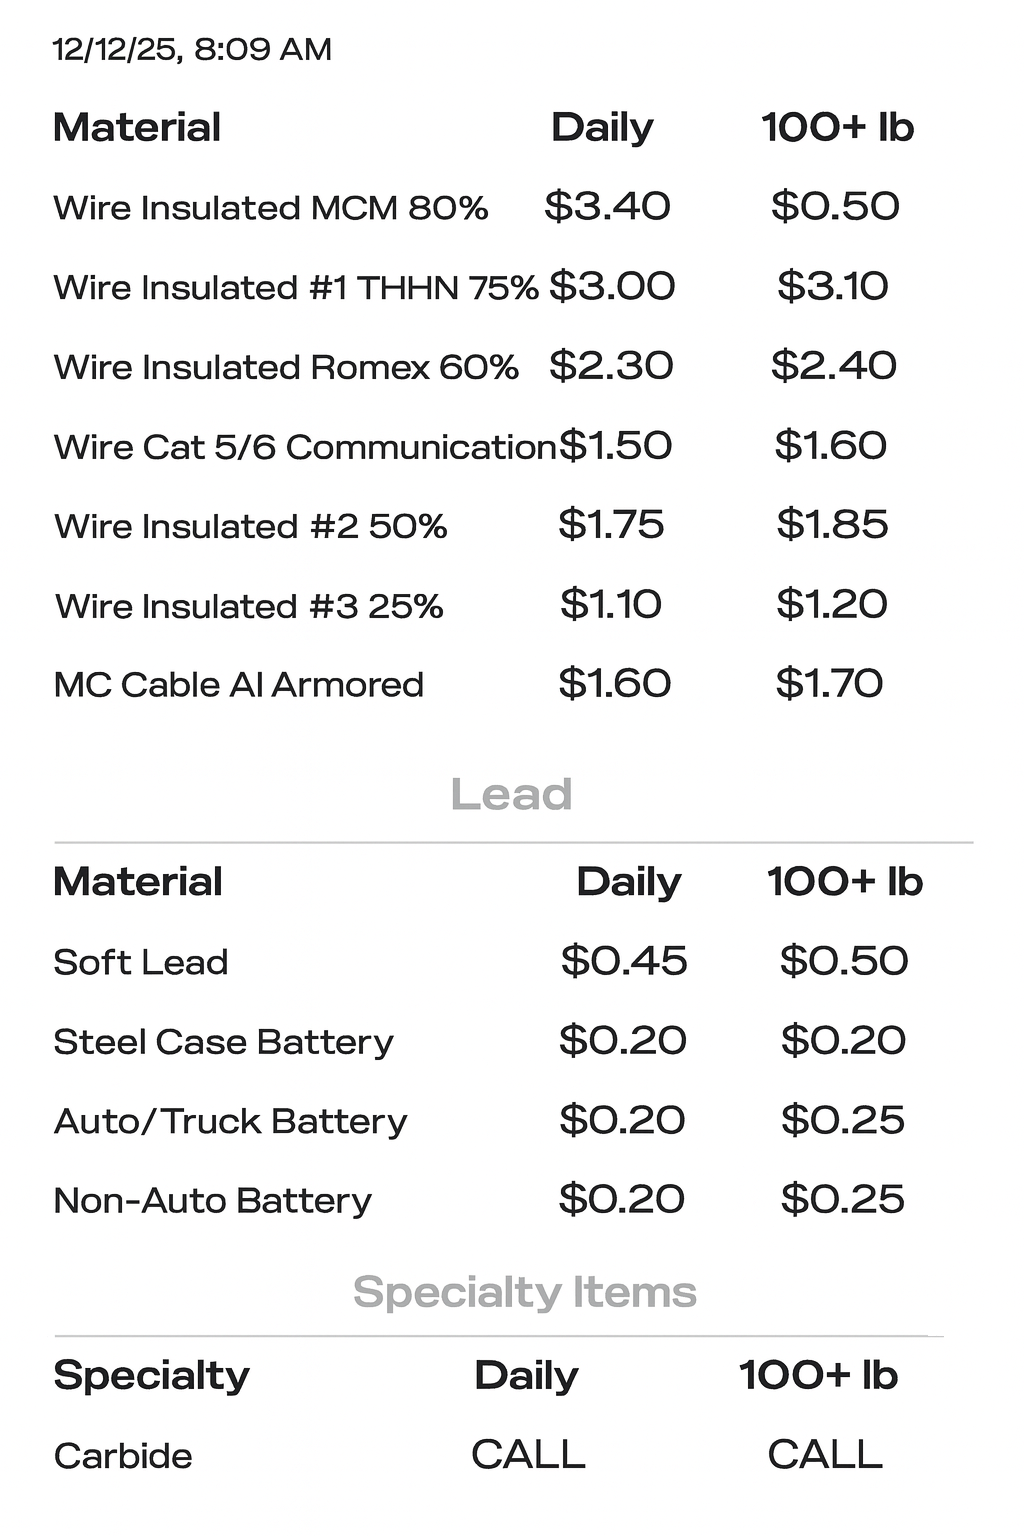
Task: Click the Lead section heading
Action: [x=511, y=795]
